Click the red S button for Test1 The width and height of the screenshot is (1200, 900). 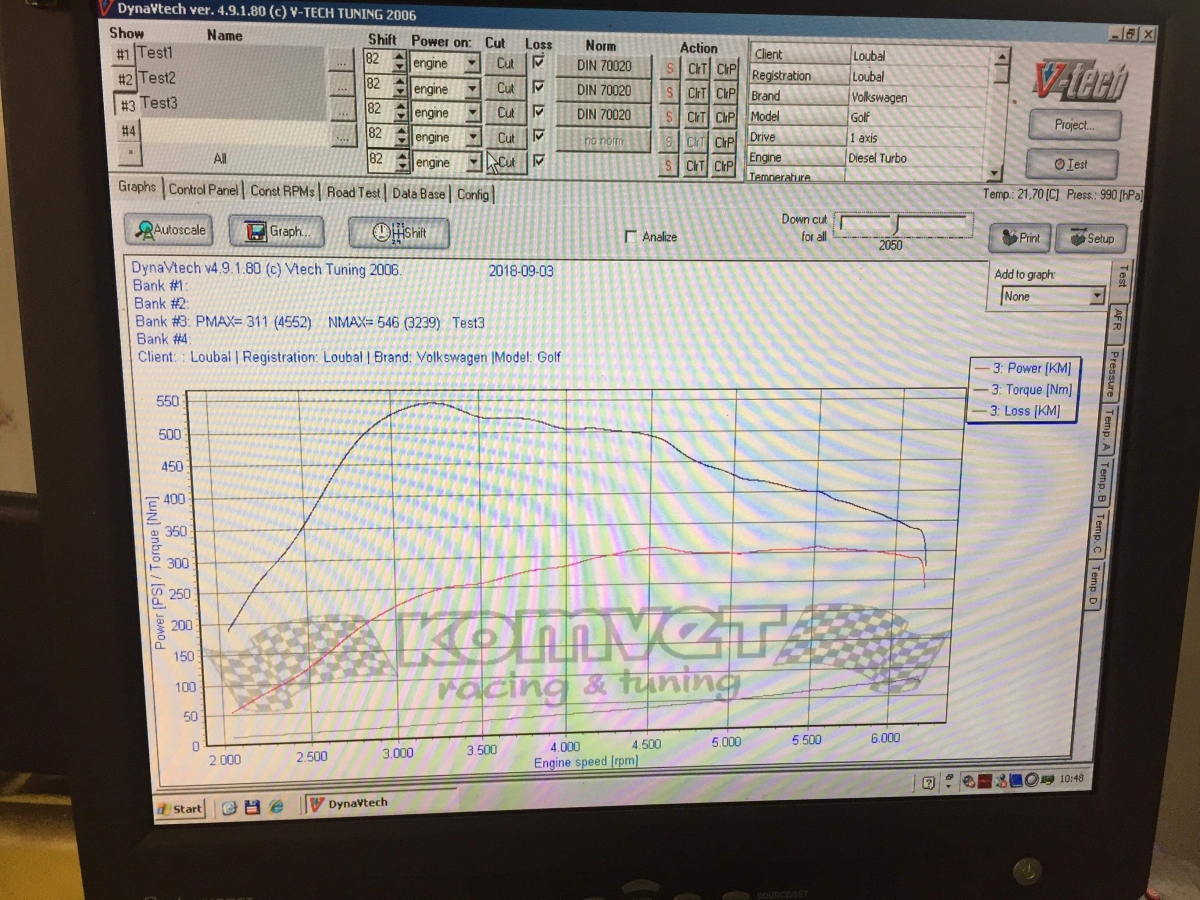[671, 68]
